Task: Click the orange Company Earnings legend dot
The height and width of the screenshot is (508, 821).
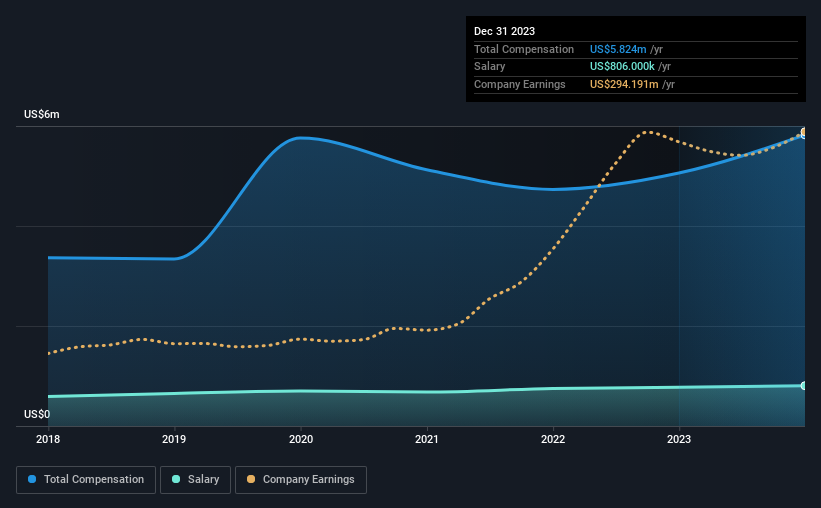Action: (251, 479)
